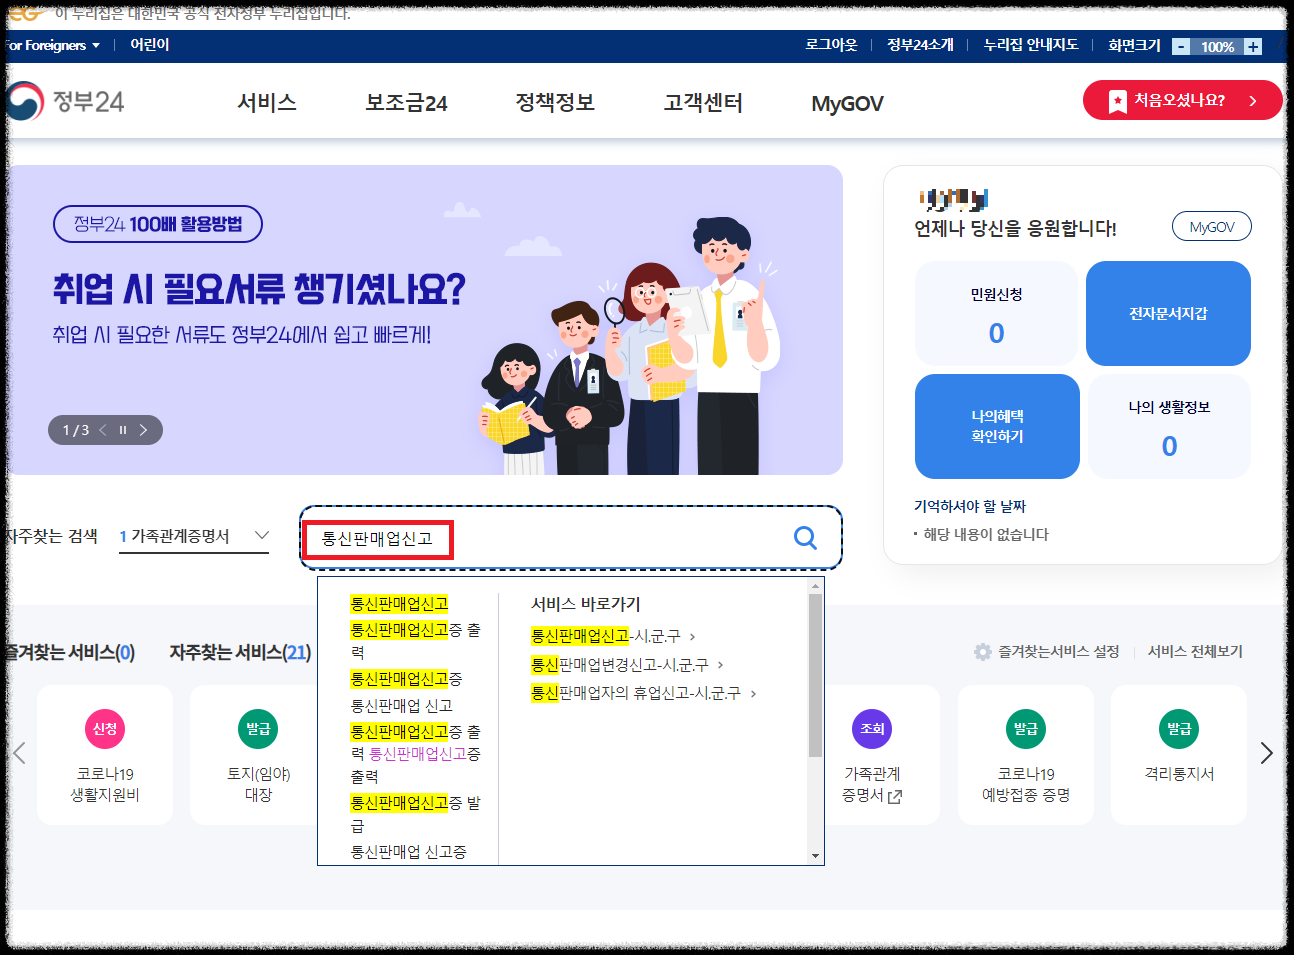The image size is (1294, 955).
Task: Increase screen size with plus button
Action: click(1253, 46)
